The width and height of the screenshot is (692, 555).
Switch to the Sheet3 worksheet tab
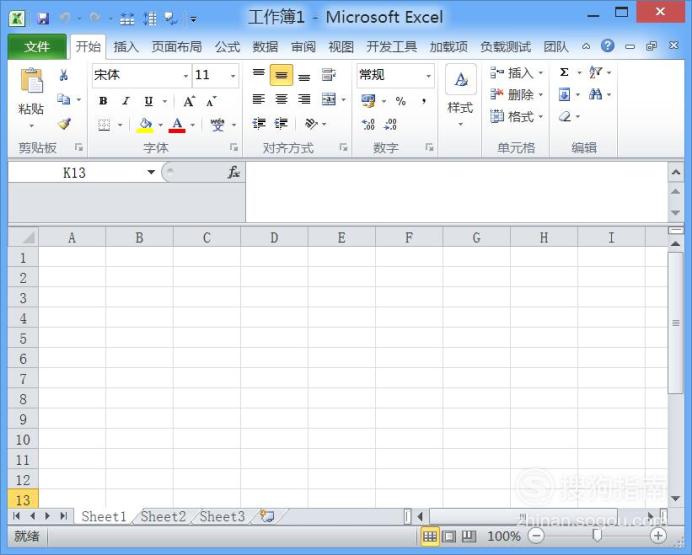[x=222, y=516]
